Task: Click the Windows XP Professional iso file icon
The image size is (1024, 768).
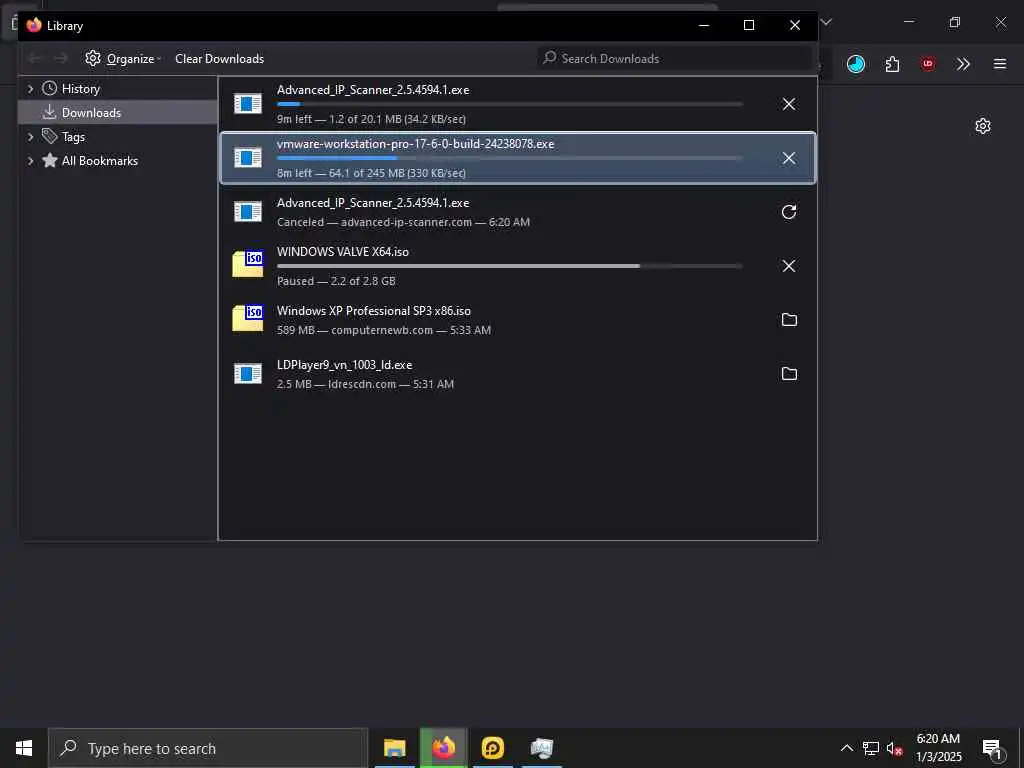Action: (x=248, y=318)
